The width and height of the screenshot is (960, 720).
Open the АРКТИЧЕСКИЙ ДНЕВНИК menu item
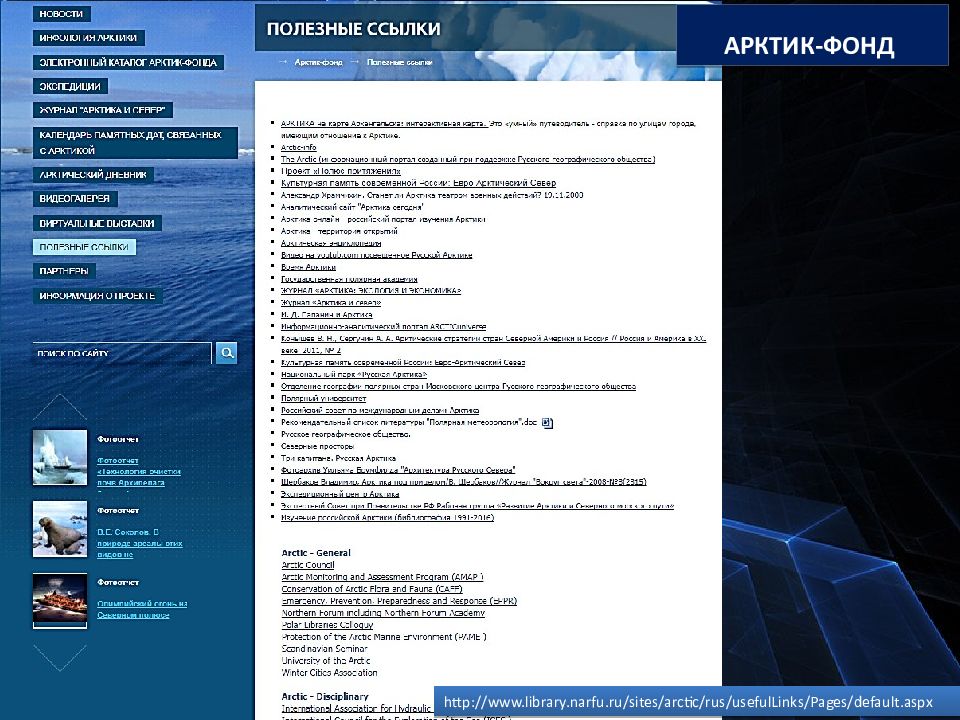click(x=93, y=174)
